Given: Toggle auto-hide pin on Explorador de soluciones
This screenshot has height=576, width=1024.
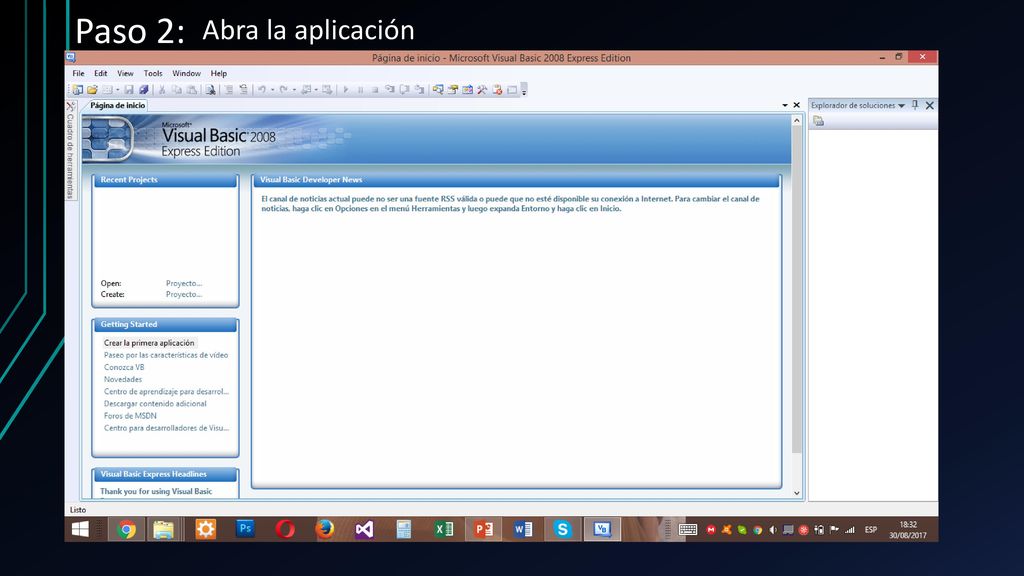Looking at the screenshot, I should tap(915, 104).
